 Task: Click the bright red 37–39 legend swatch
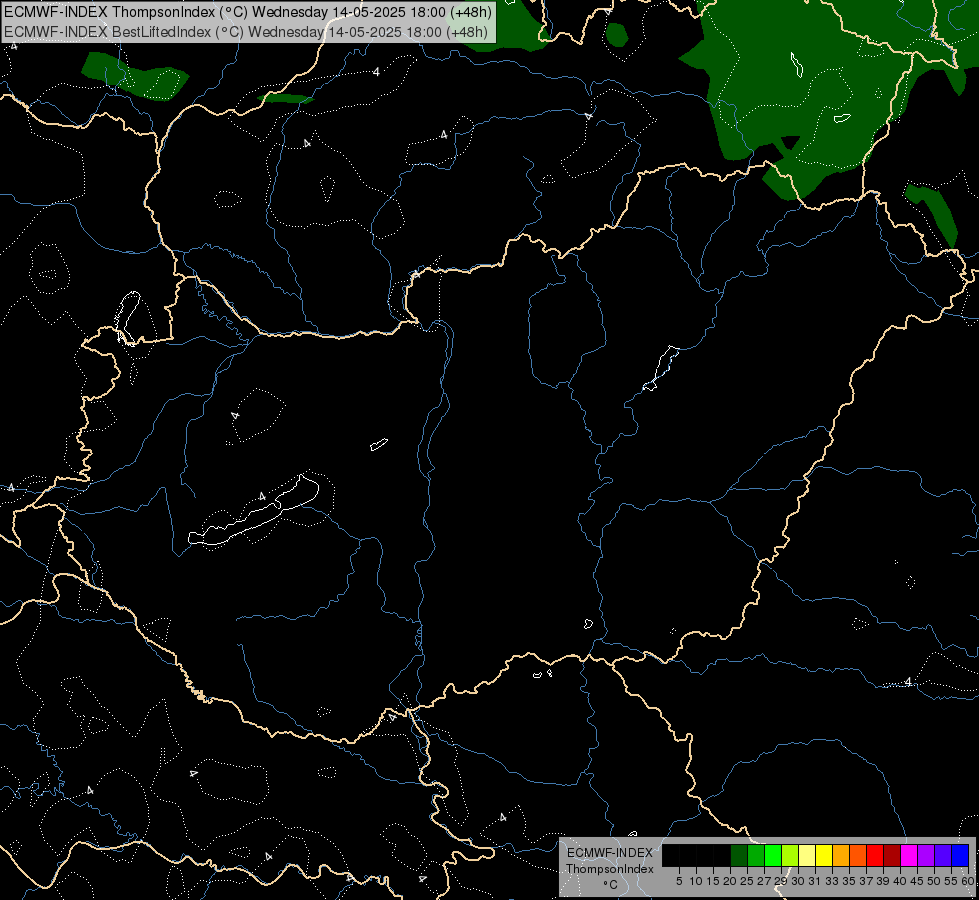tap(875, 855)
